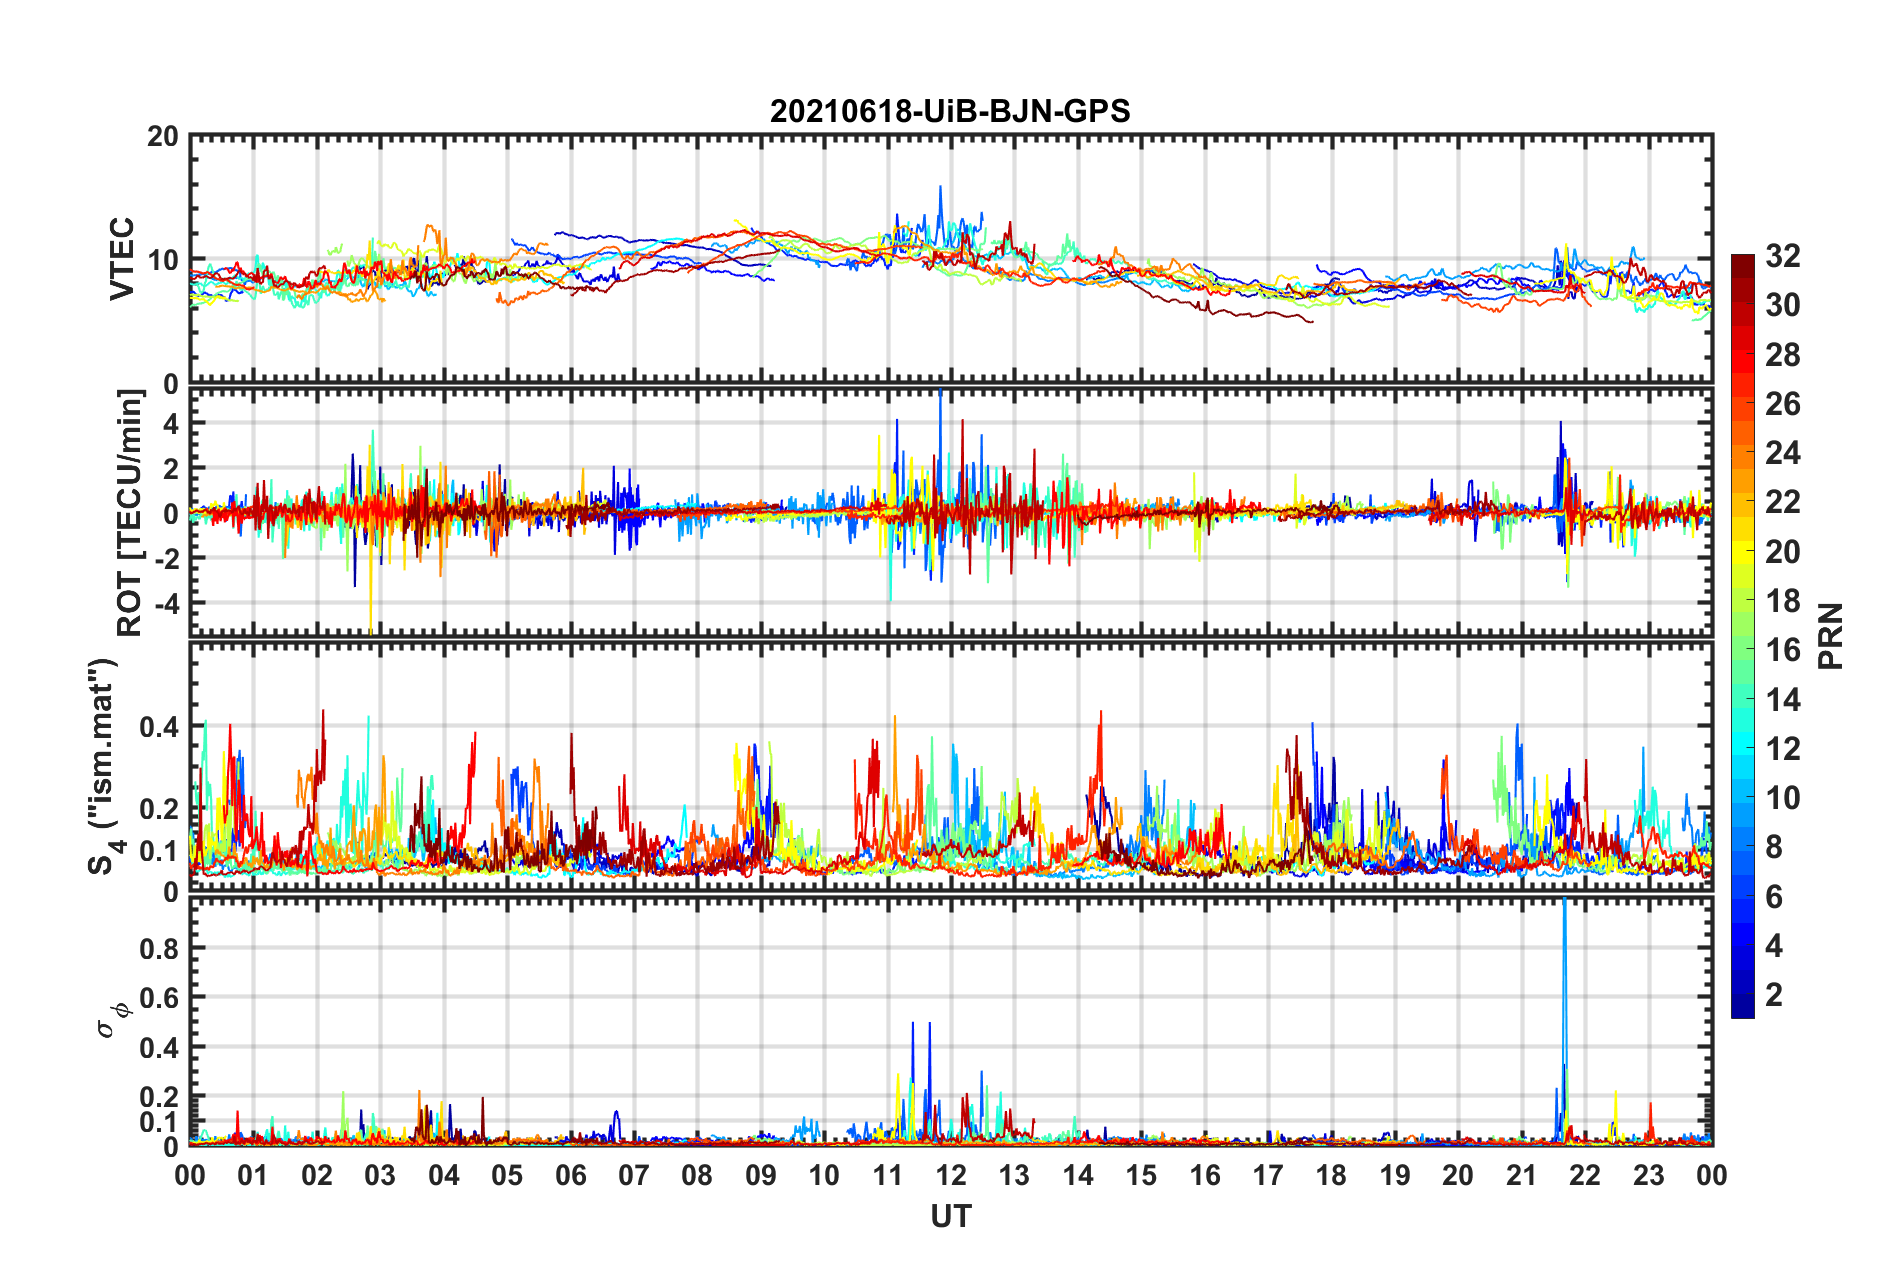Click colorbar tick label 22
The width and height of the screenshot is (1902, 1272).
(1782, 502)
